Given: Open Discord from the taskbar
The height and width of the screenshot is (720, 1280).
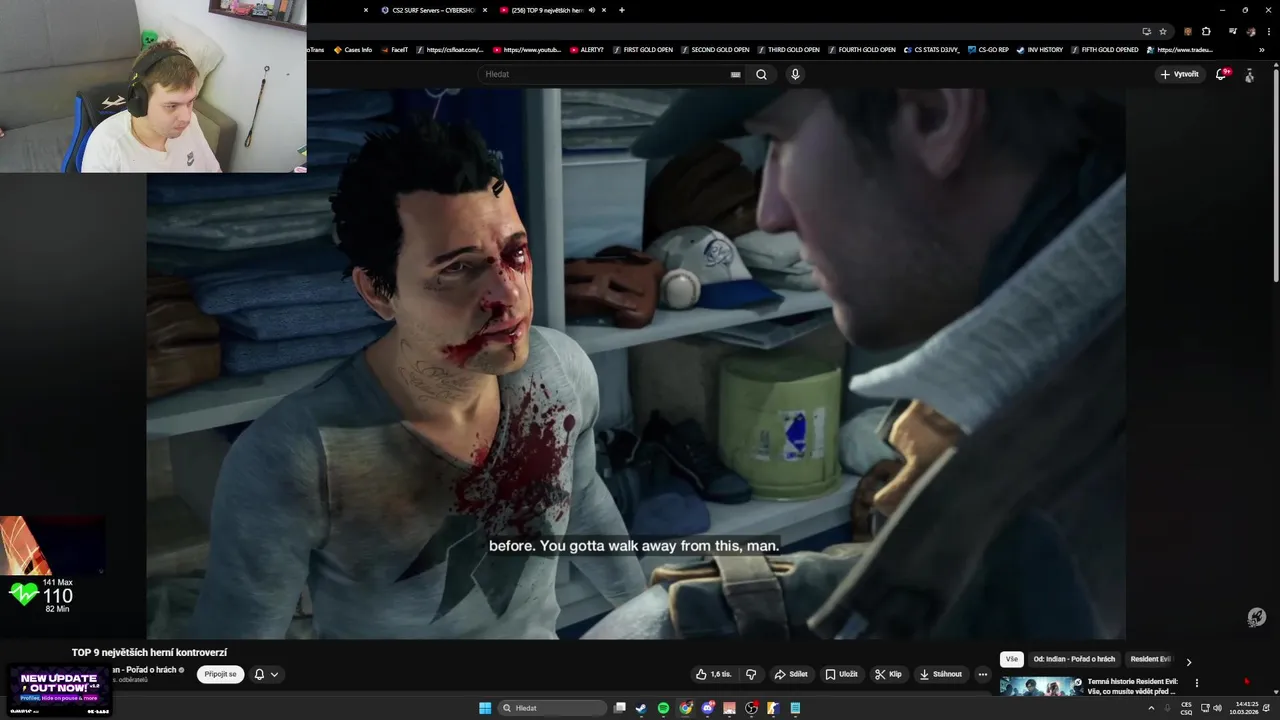Looking at the screenshot, I should click(708, 708).
